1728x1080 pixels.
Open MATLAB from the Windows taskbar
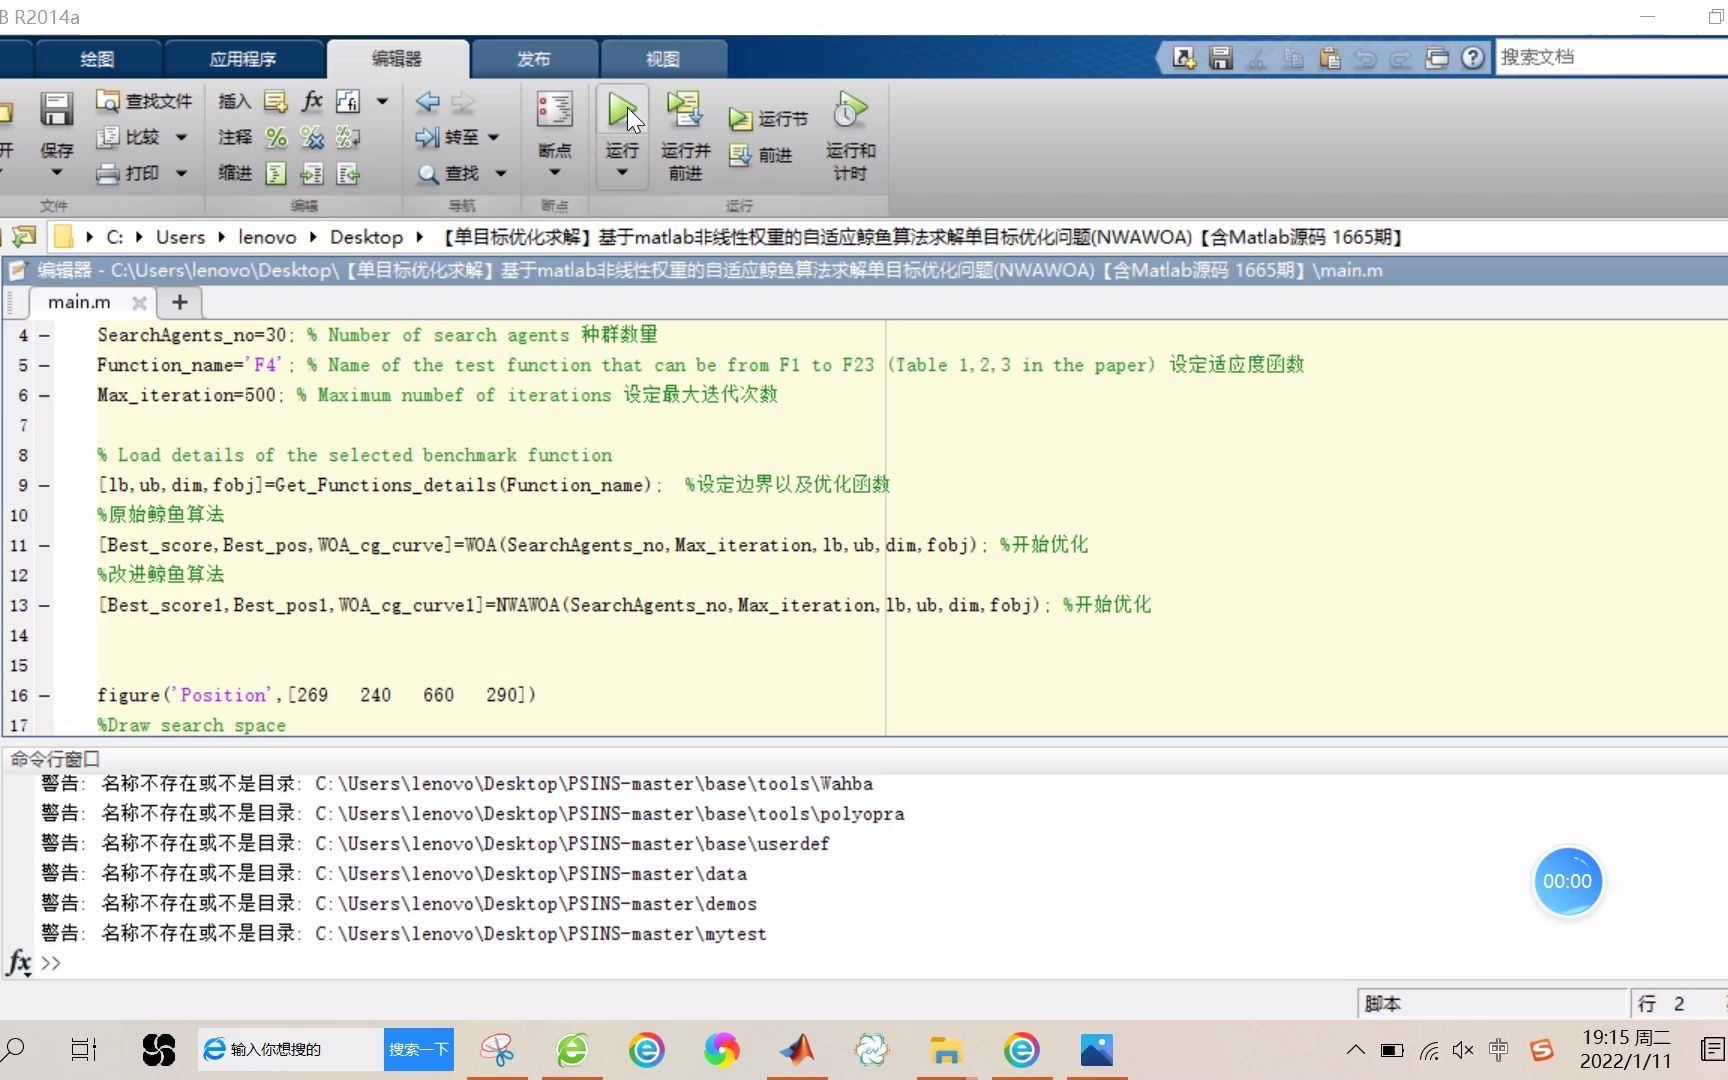(x=797, y=1050)
